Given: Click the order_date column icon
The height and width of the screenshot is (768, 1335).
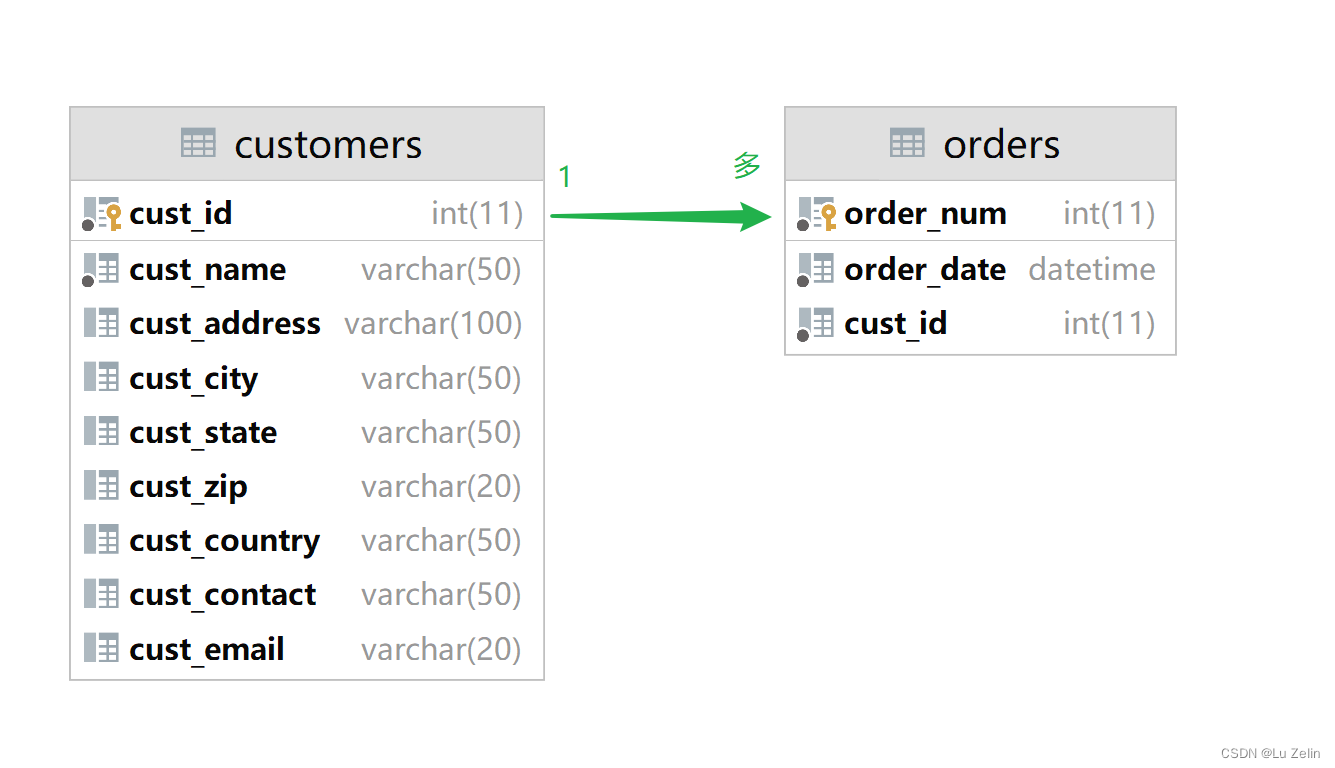Looking at the screenshot, I should [816, 270].
